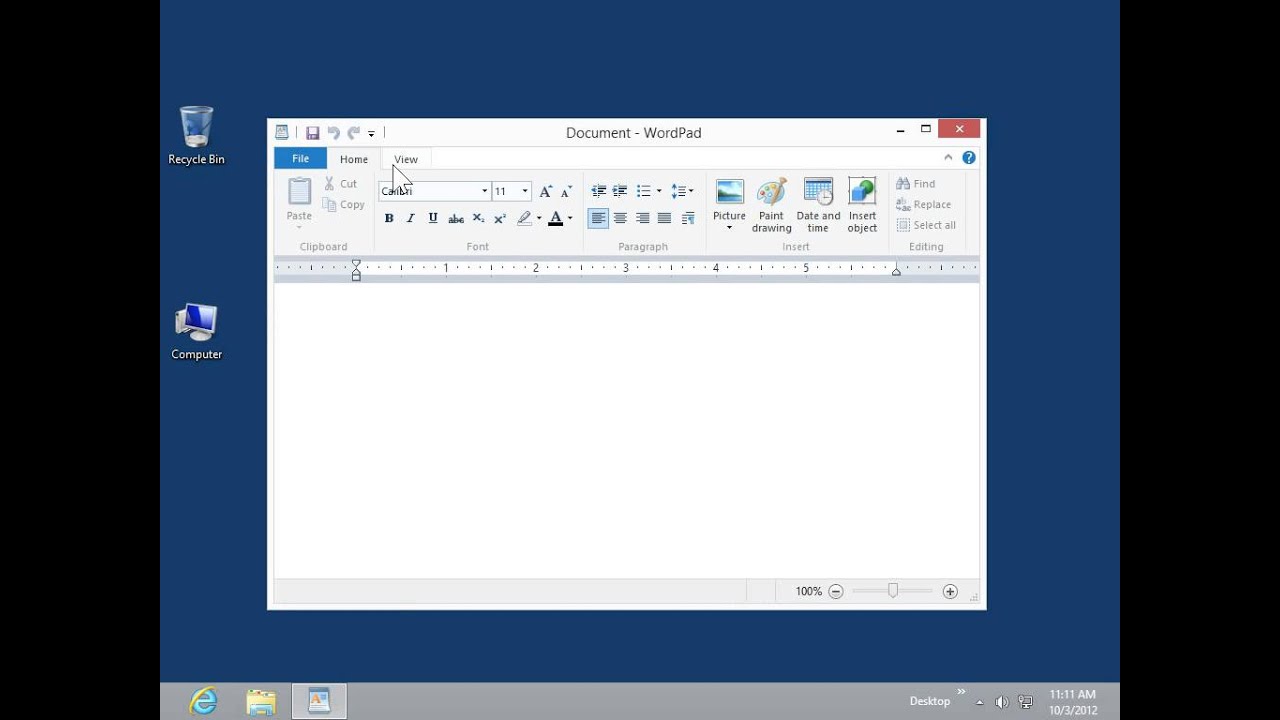Click the 100% zoom level text

(x=808, y=592)
